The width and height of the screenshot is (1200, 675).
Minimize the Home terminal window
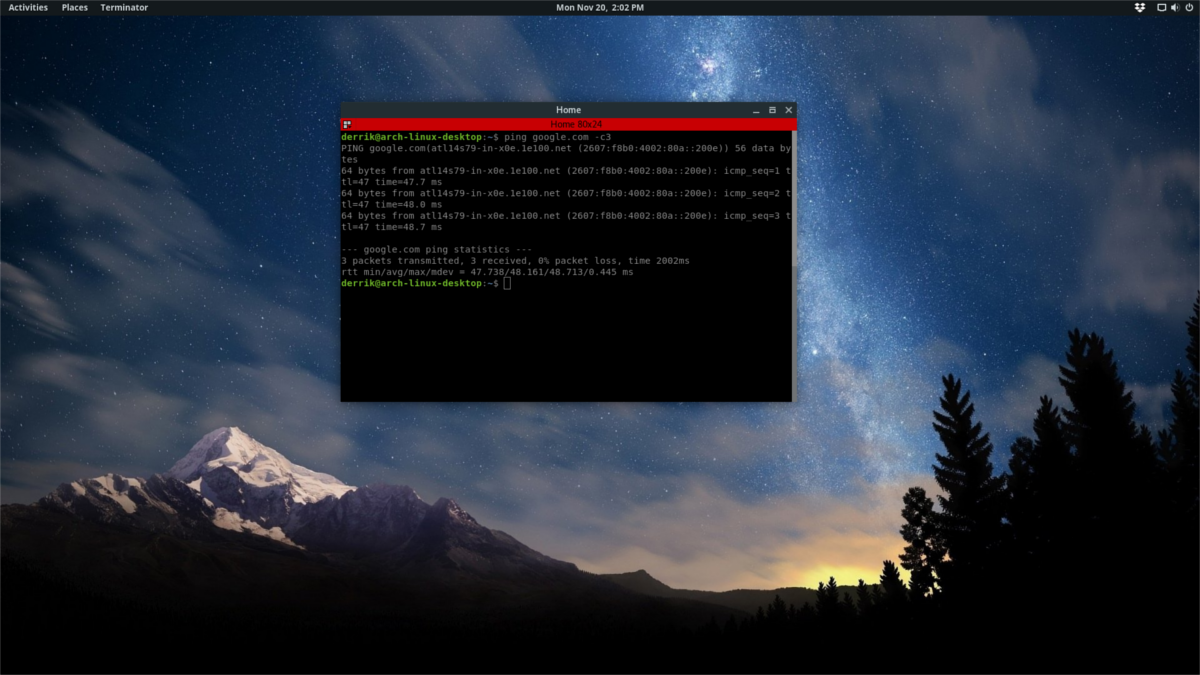pos(756,110)
